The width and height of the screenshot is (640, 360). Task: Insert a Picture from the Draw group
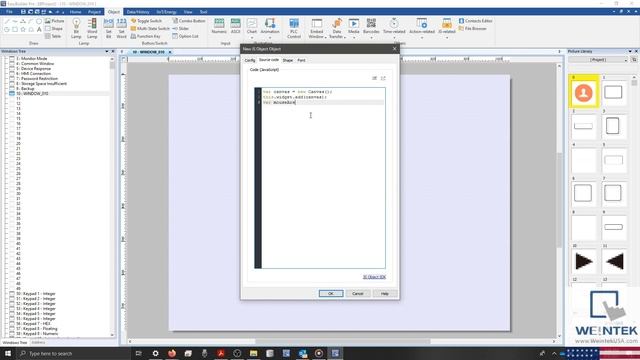55,21
